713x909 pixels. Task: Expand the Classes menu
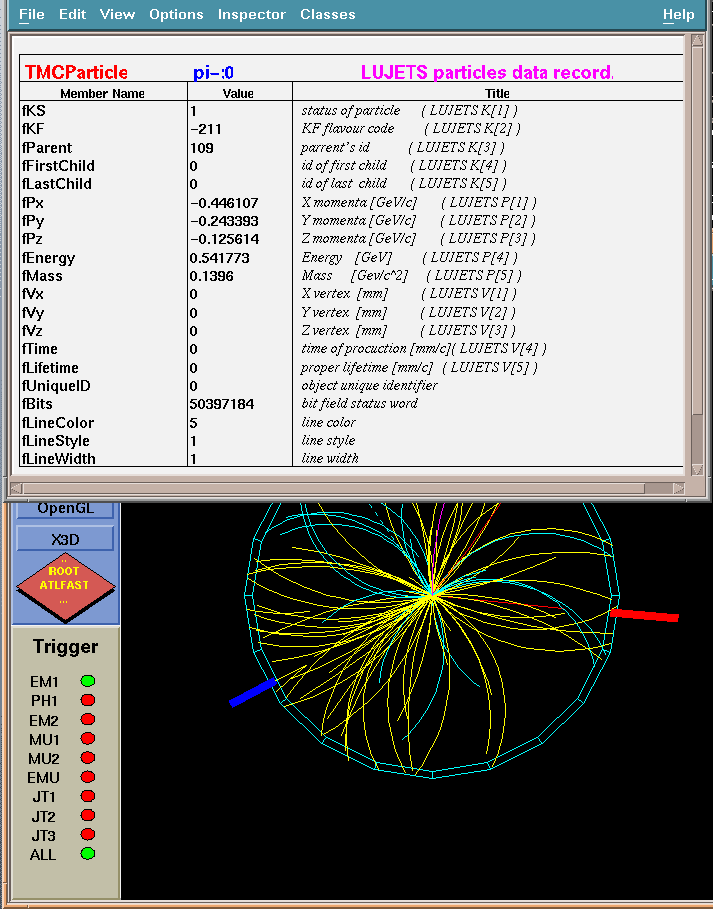coord(327,15)
